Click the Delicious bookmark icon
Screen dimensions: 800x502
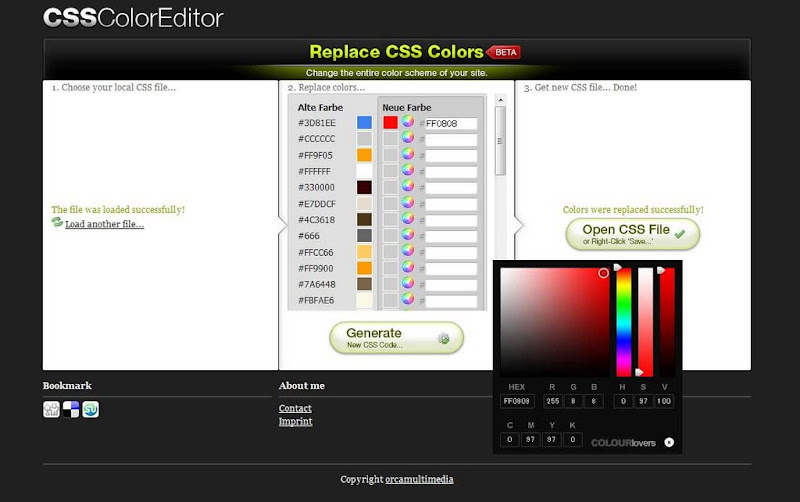click(71, 409)
